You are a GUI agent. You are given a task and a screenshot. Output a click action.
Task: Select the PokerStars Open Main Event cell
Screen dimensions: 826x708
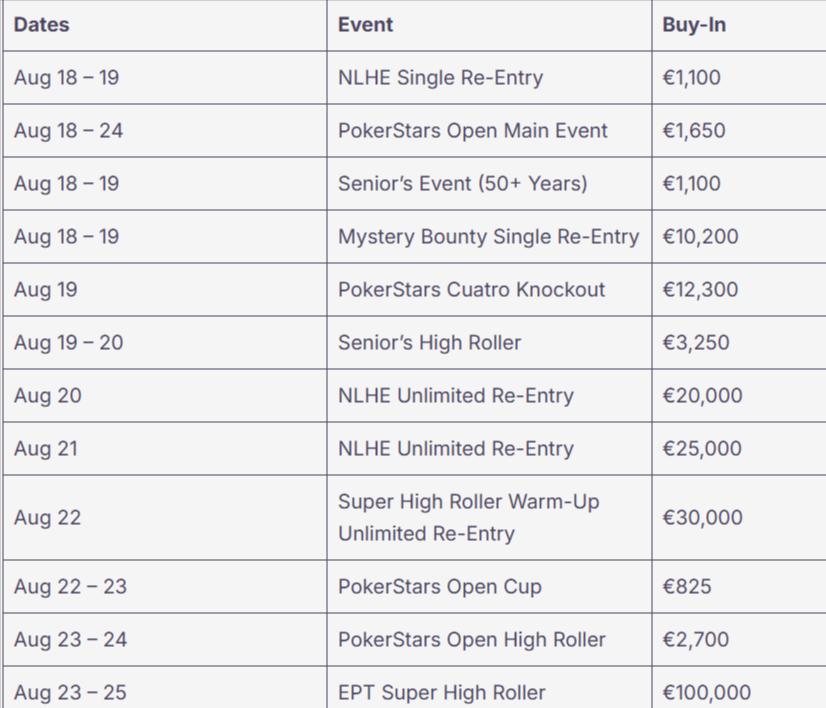pos(473,131)
